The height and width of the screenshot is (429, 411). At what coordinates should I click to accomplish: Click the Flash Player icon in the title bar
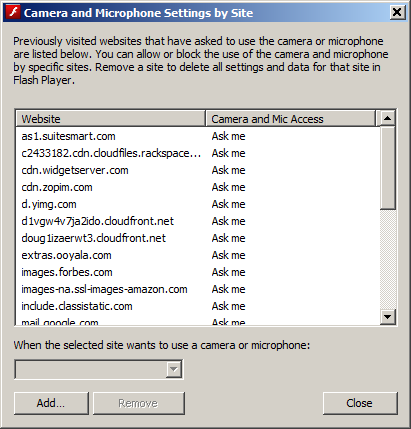point(13,13)
